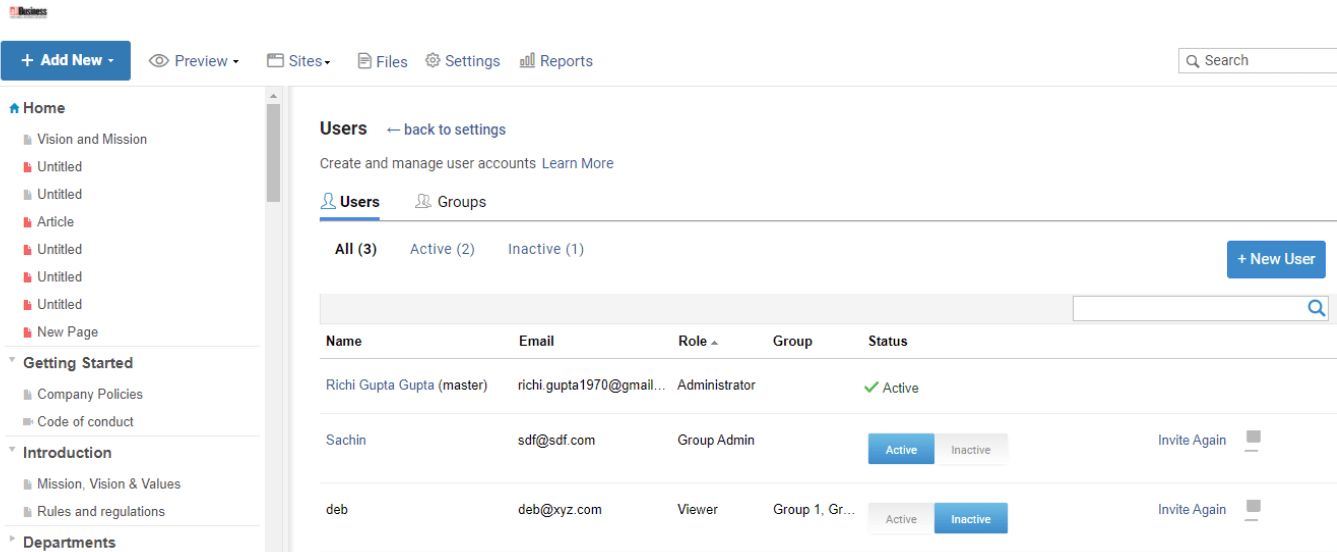Sort by Role column header
Screen dimensions: 1337x552
(698, 341)
